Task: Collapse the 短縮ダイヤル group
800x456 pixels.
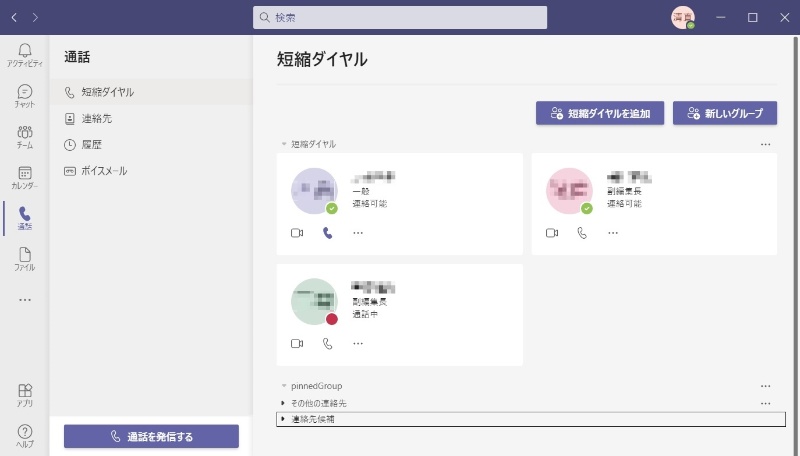Action: 284,144
